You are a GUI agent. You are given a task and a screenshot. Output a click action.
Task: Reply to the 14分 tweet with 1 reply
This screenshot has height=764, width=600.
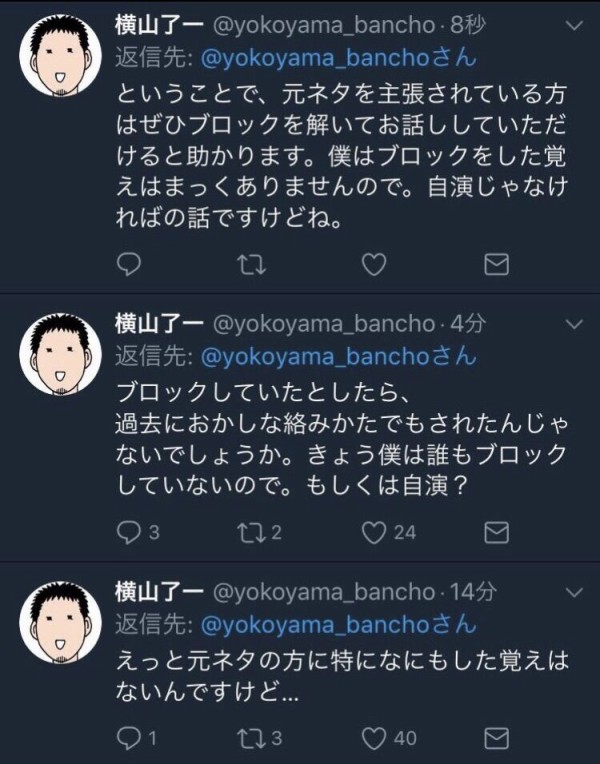pyautogui.click(x=130, y=739)
